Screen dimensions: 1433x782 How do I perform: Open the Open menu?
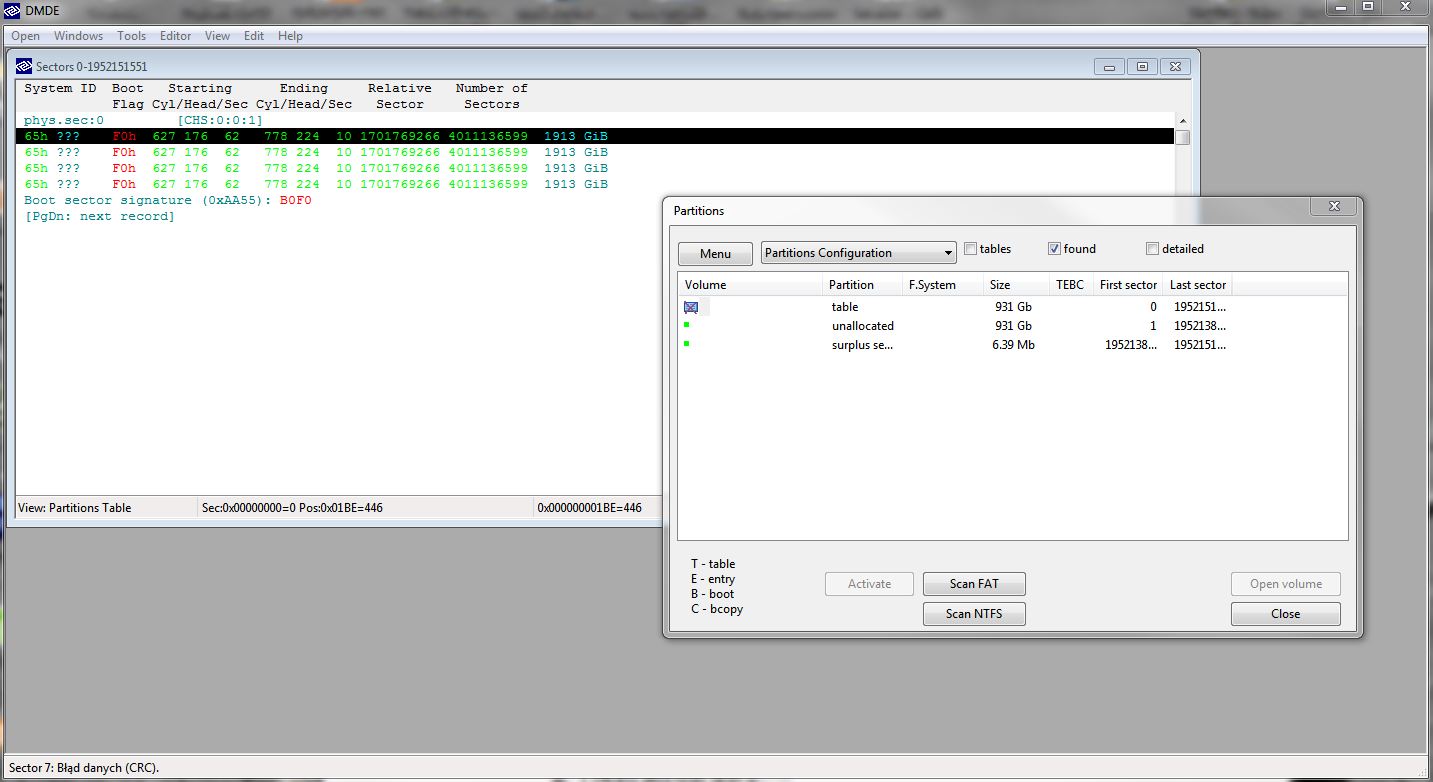[26, 36]
